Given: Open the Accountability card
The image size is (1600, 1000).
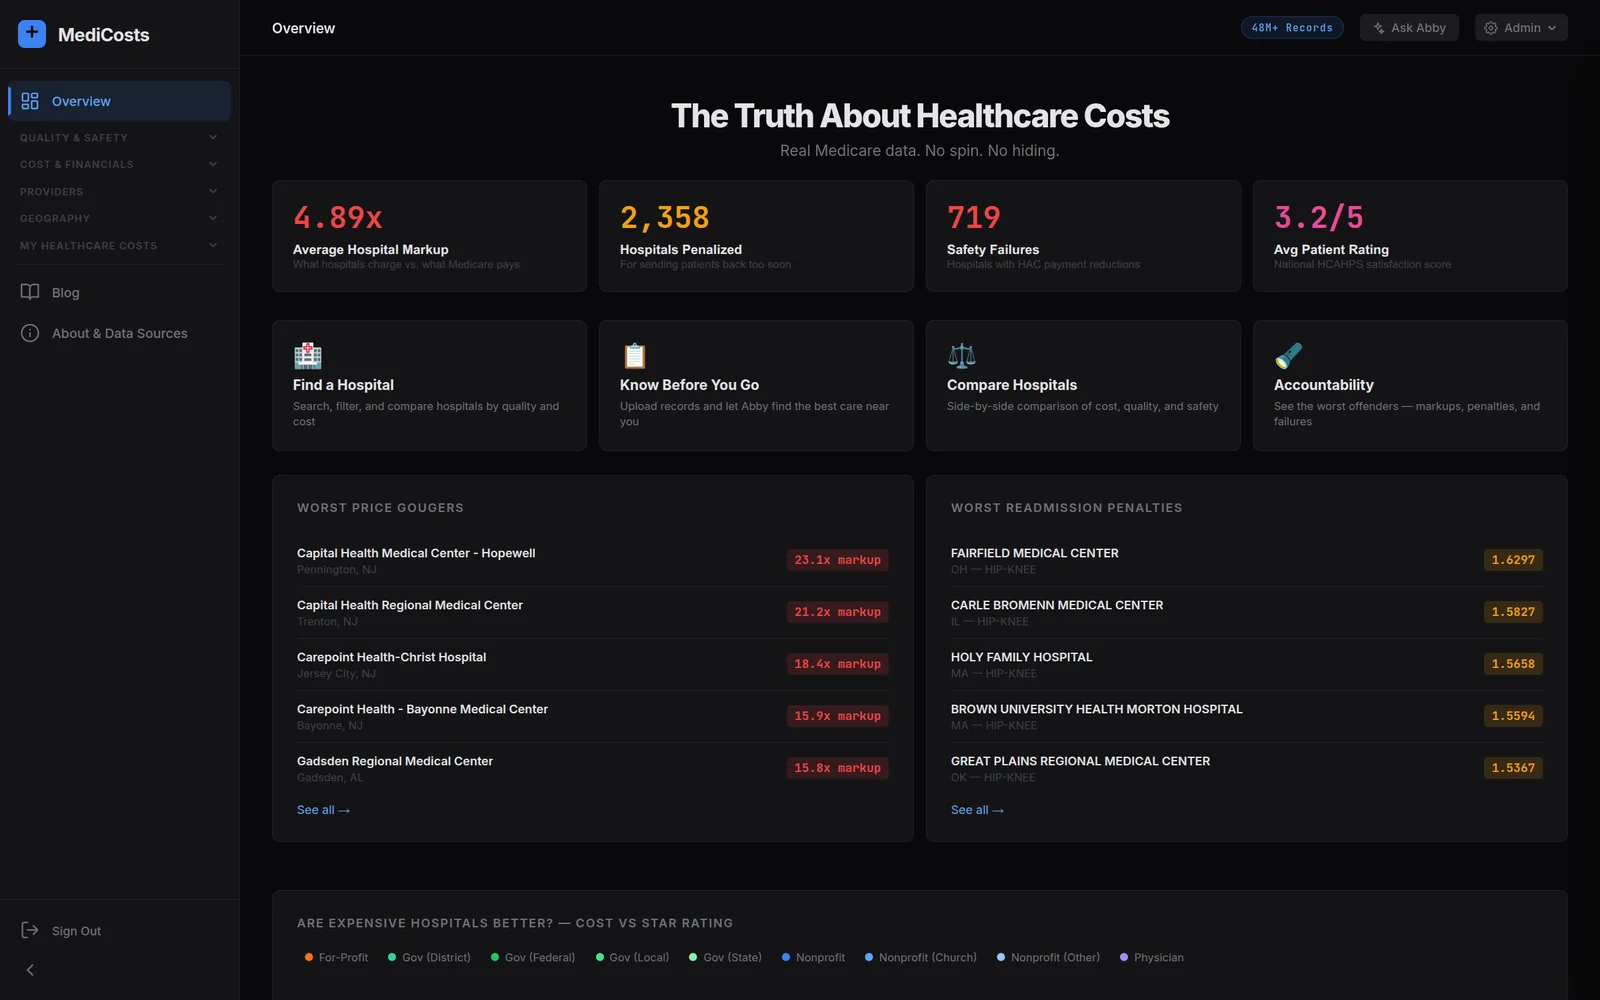Looking at the screenshot, I should (1410, 385).
